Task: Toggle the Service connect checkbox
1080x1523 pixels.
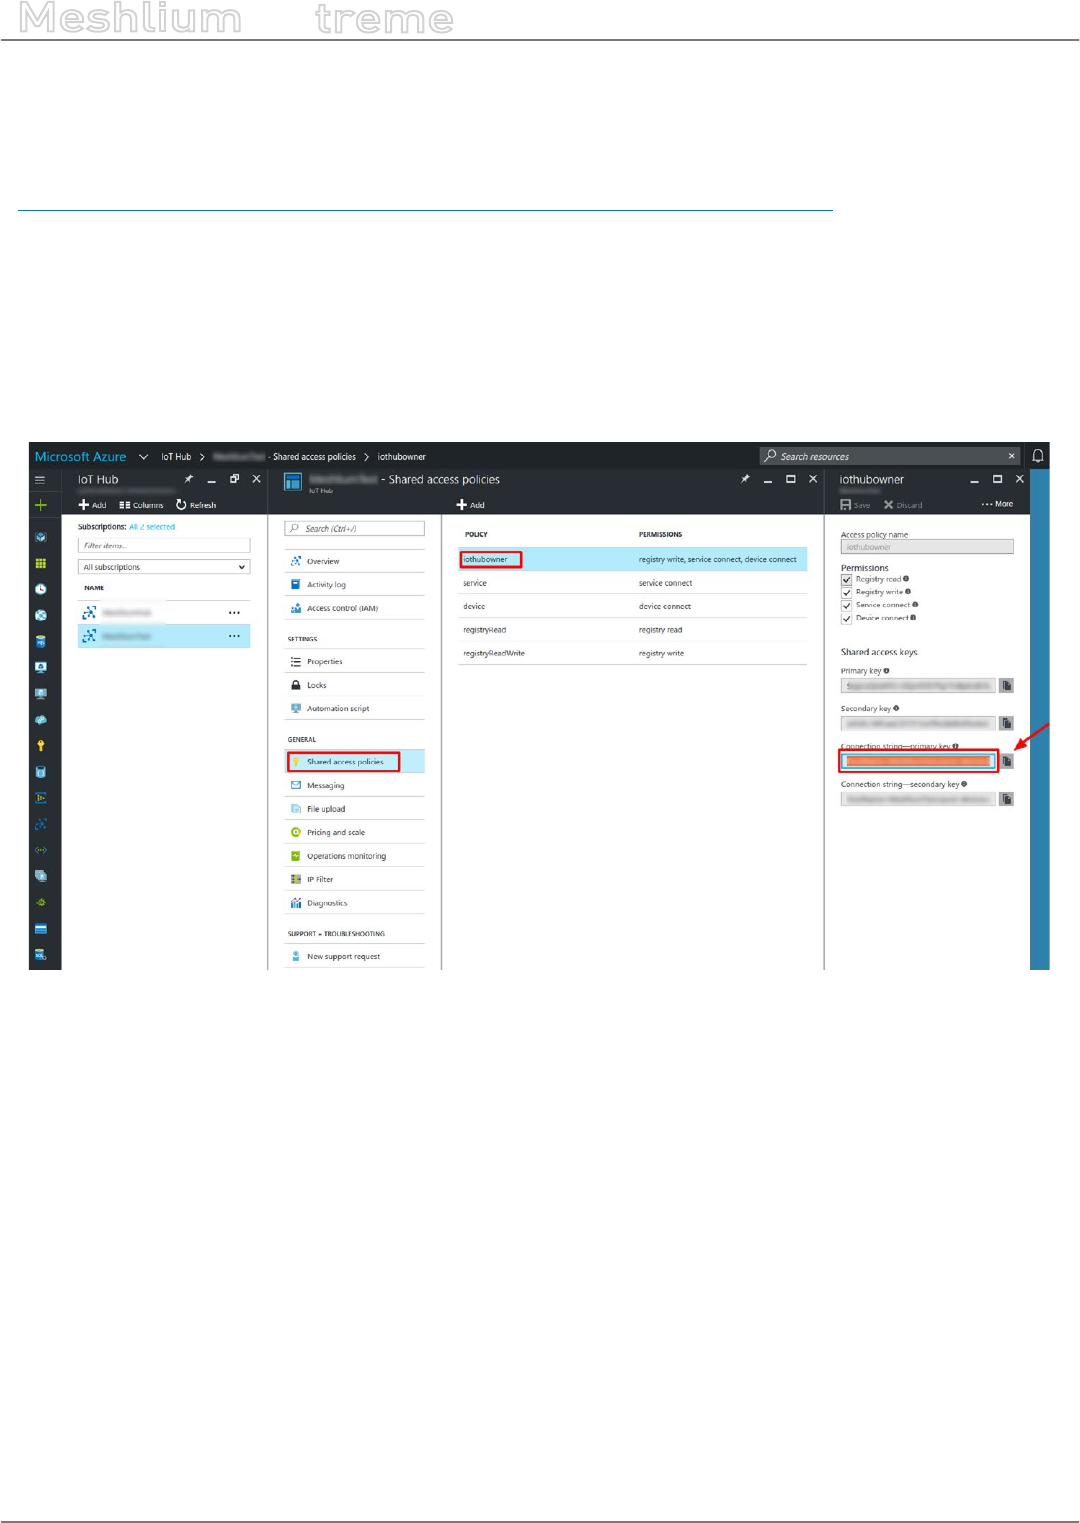Action: tap(846, 606)
